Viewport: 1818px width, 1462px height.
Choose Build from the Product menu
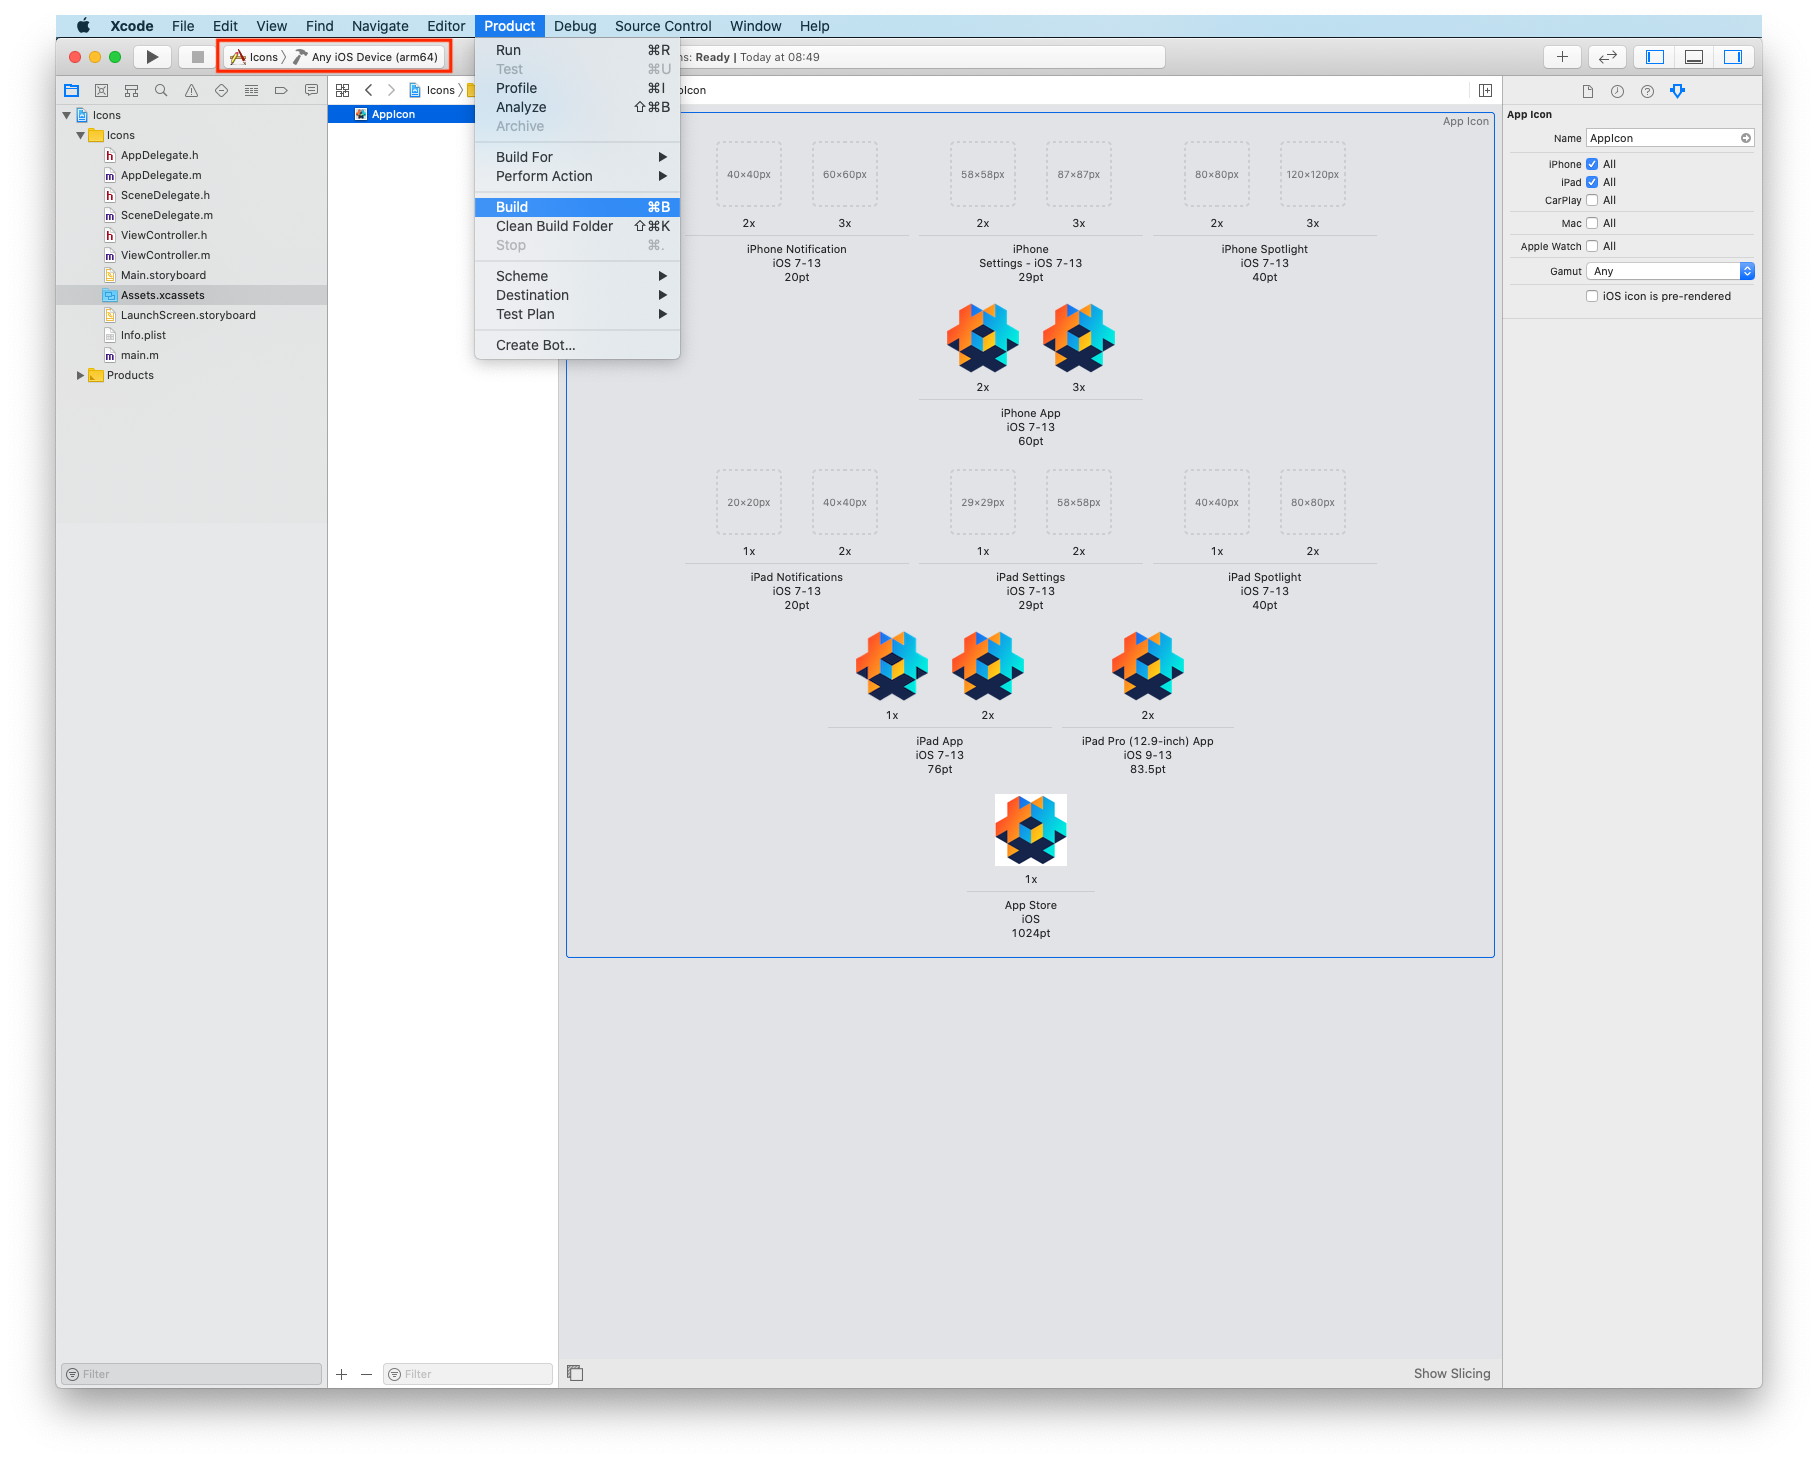pyautogui.click(x=577, y=207)
